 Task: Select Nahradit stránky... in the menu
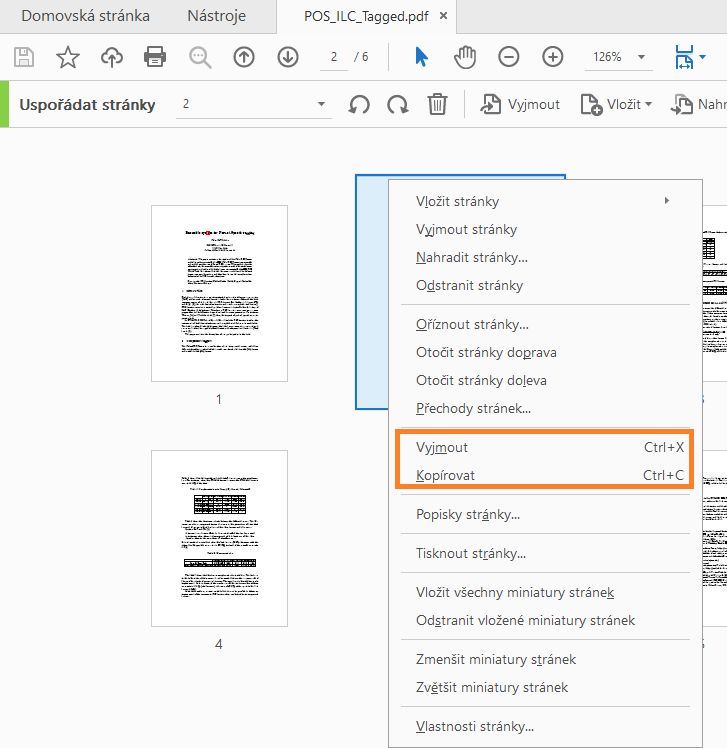pyautogui.click(x=545, y=258)
